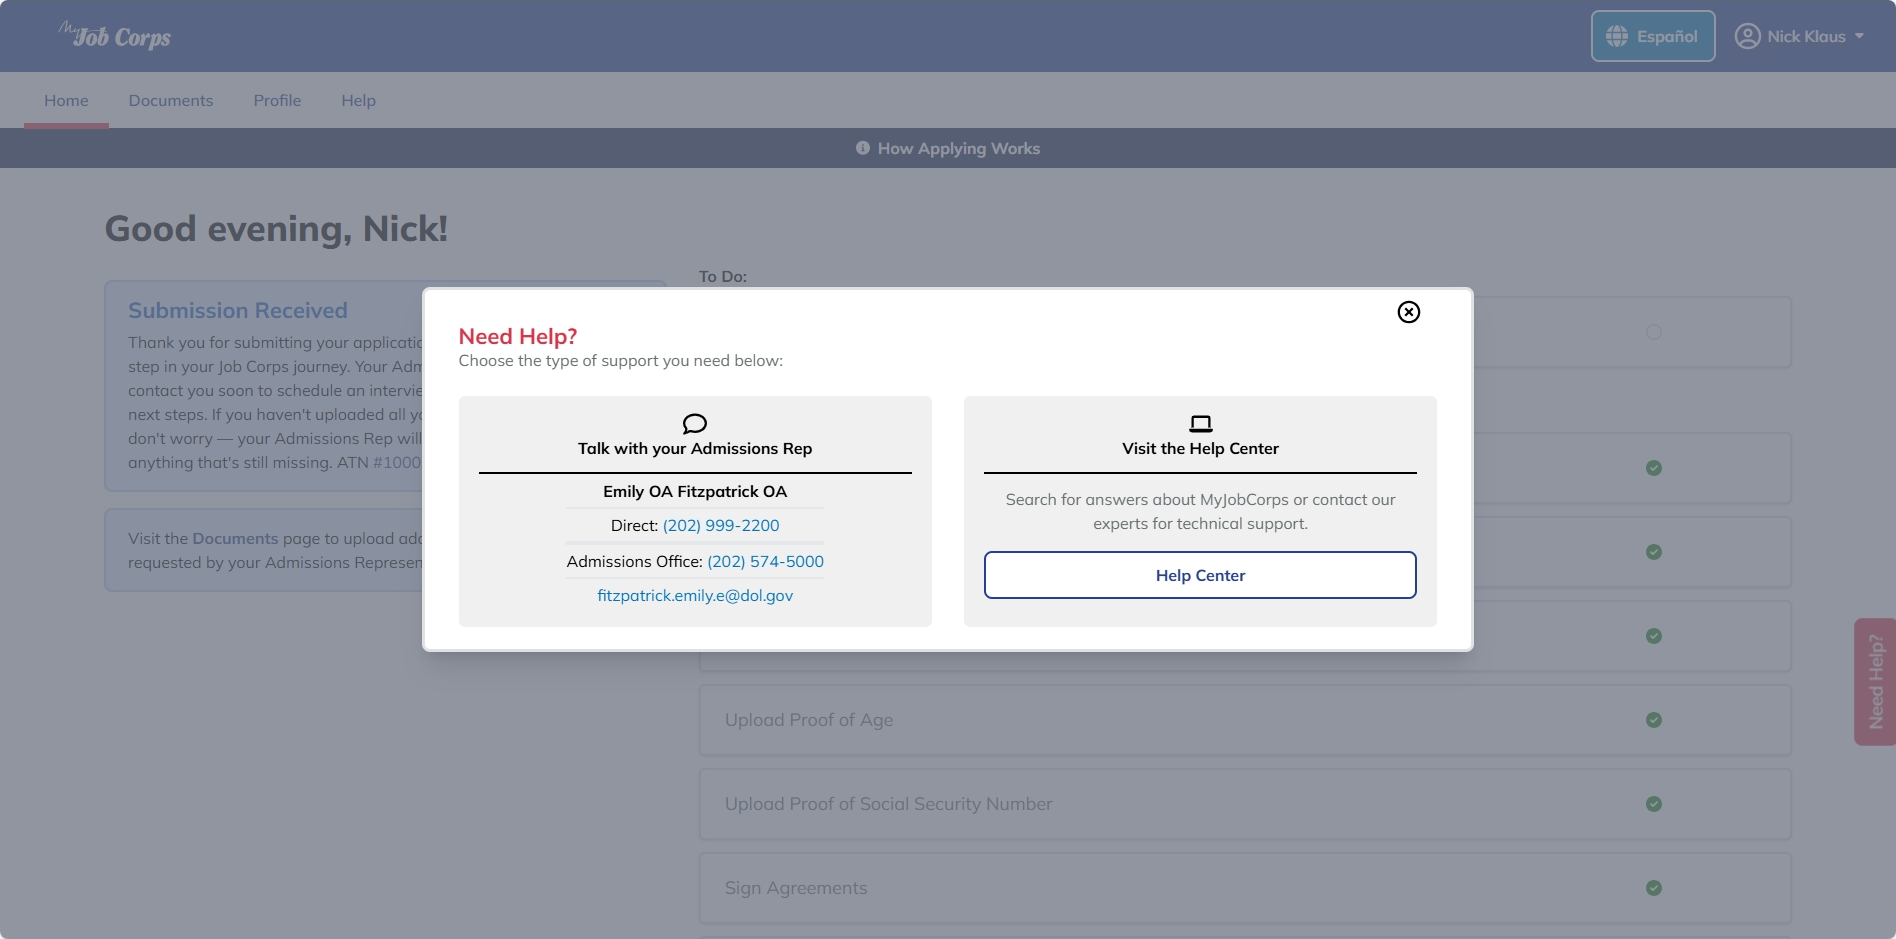Viewport: 1896px width, 939px height.
Task: Click the MyJobCorps logo
Action: click(114, 36)
